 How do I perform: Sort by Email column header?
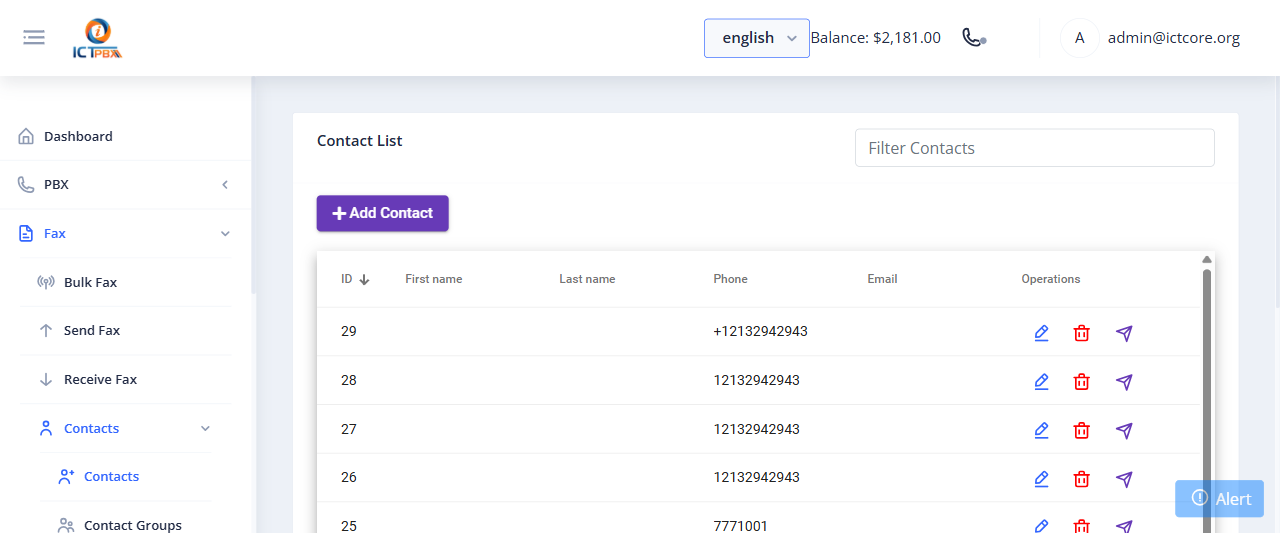click(x=882, y=279)
